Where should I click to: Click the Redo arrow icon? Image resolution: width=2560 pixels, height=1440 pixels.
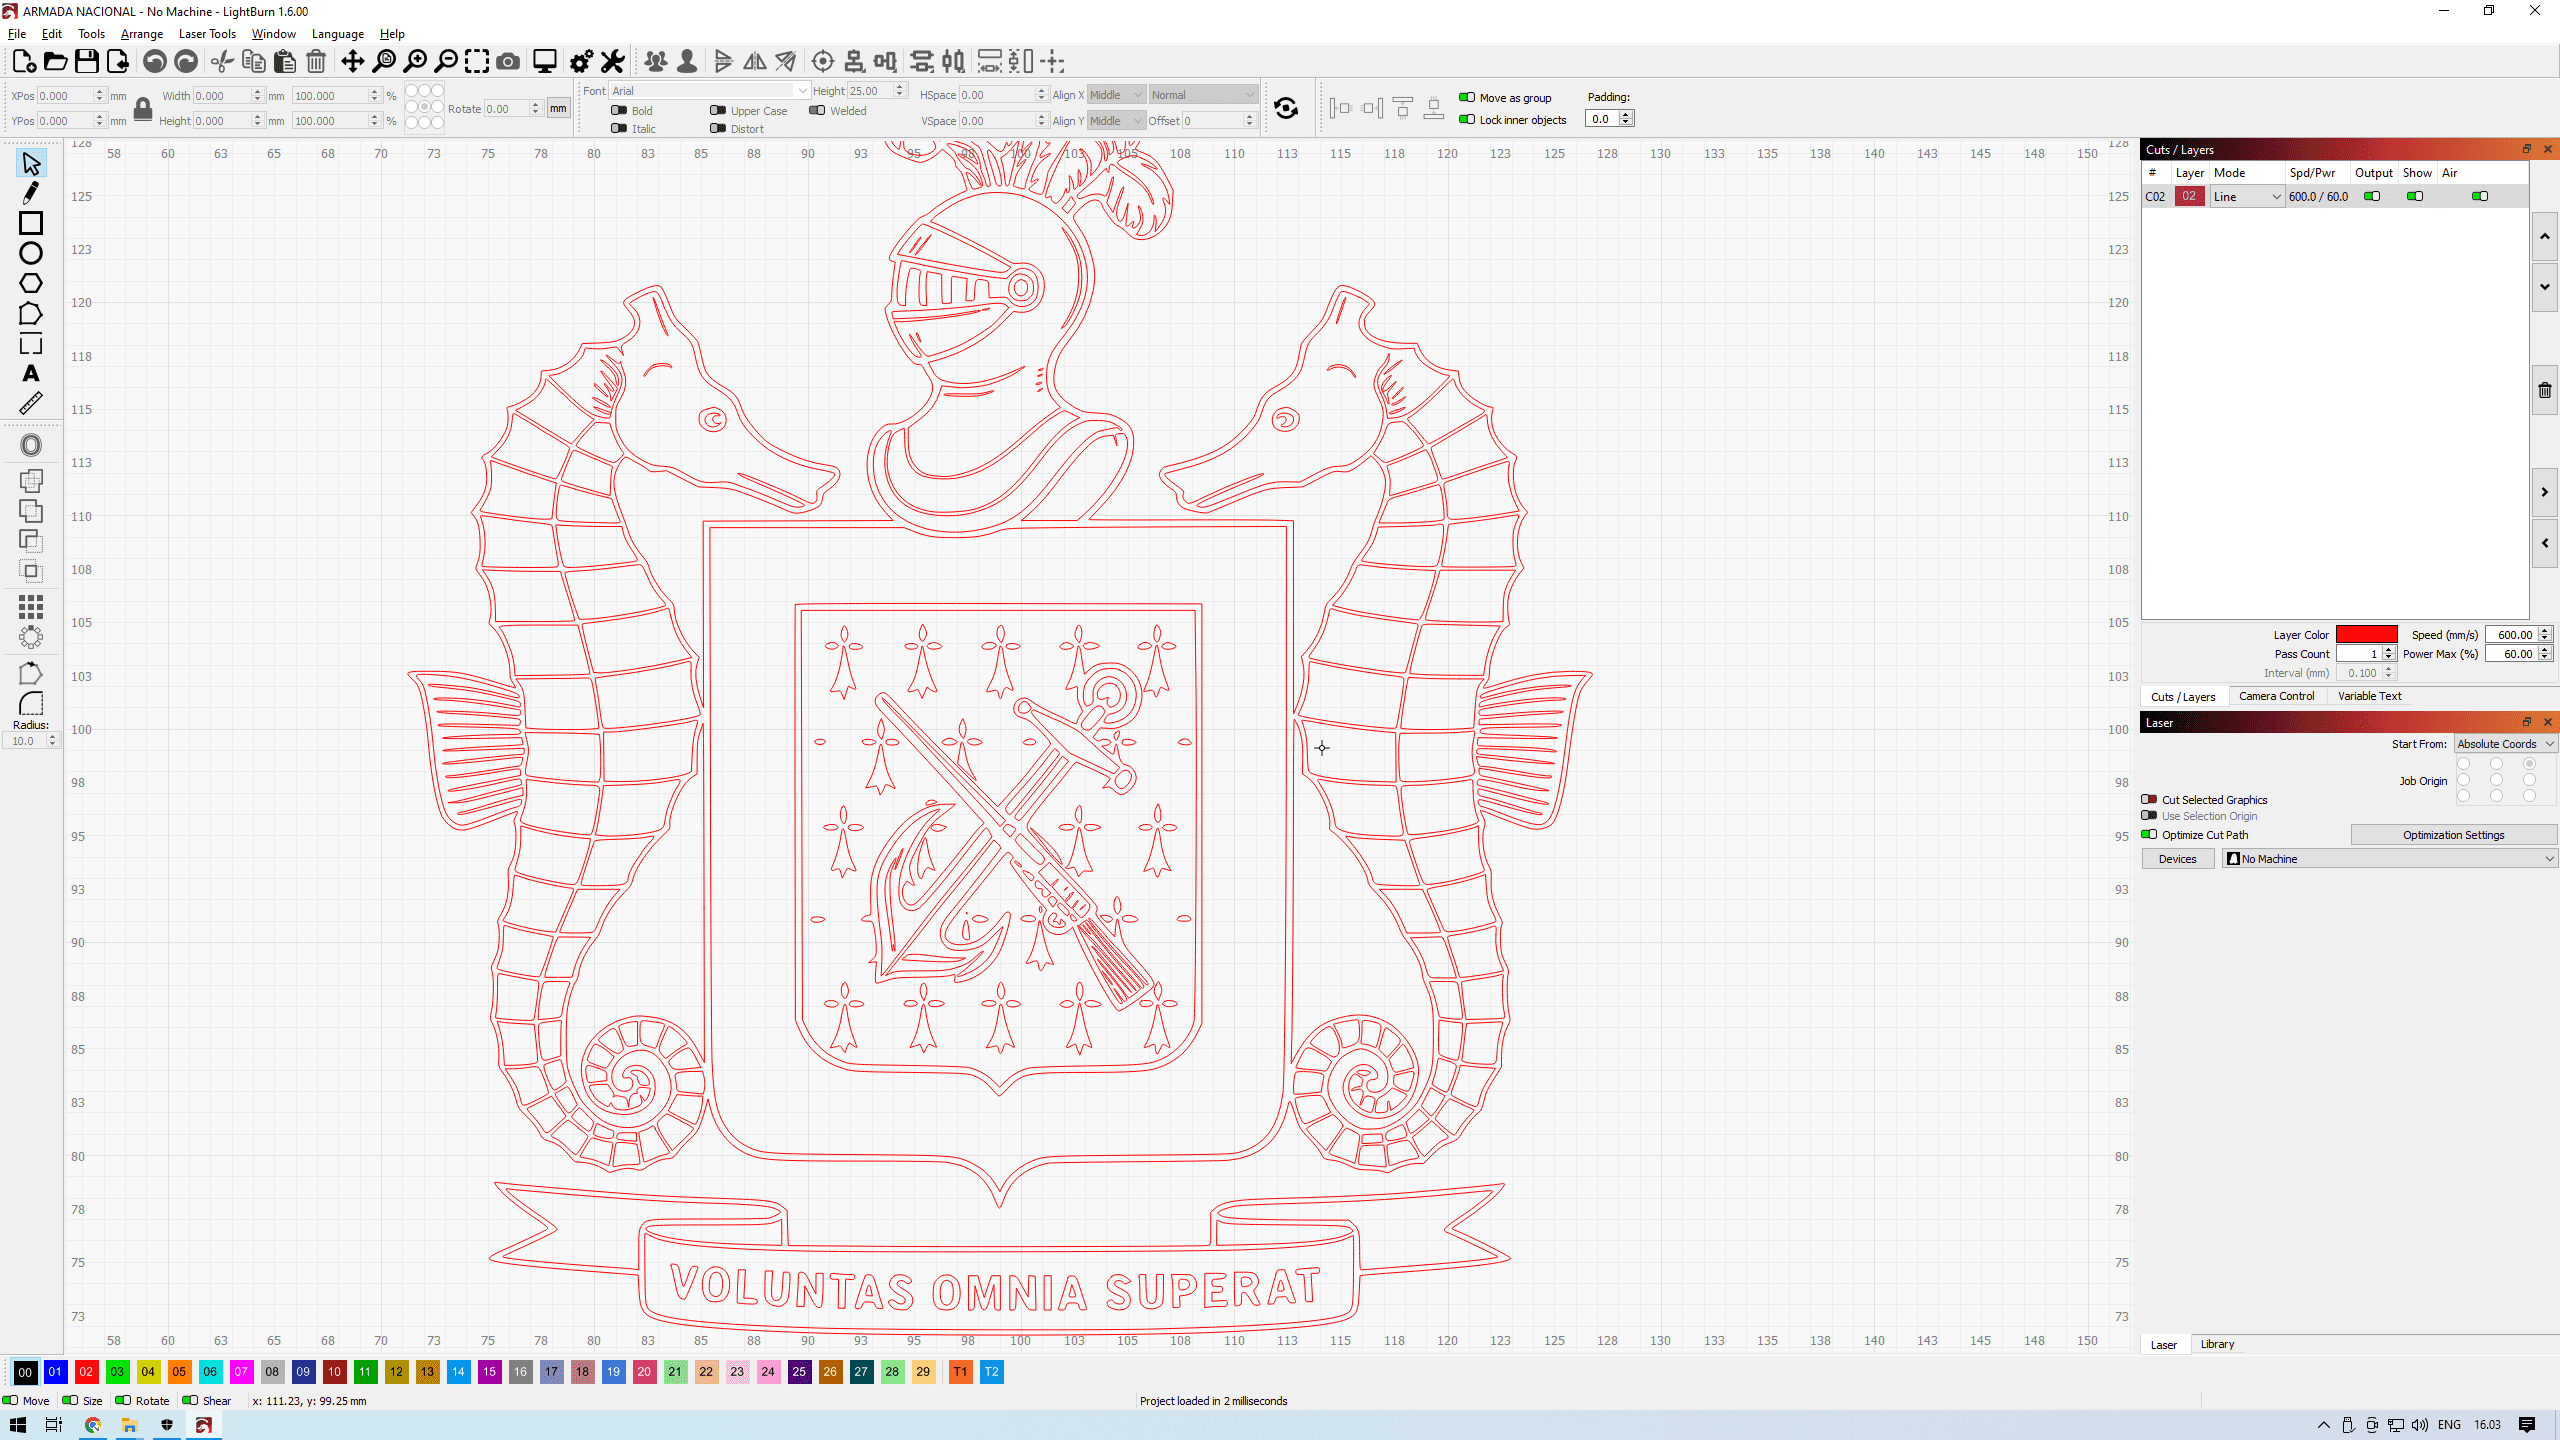click(x=186, y=62)
